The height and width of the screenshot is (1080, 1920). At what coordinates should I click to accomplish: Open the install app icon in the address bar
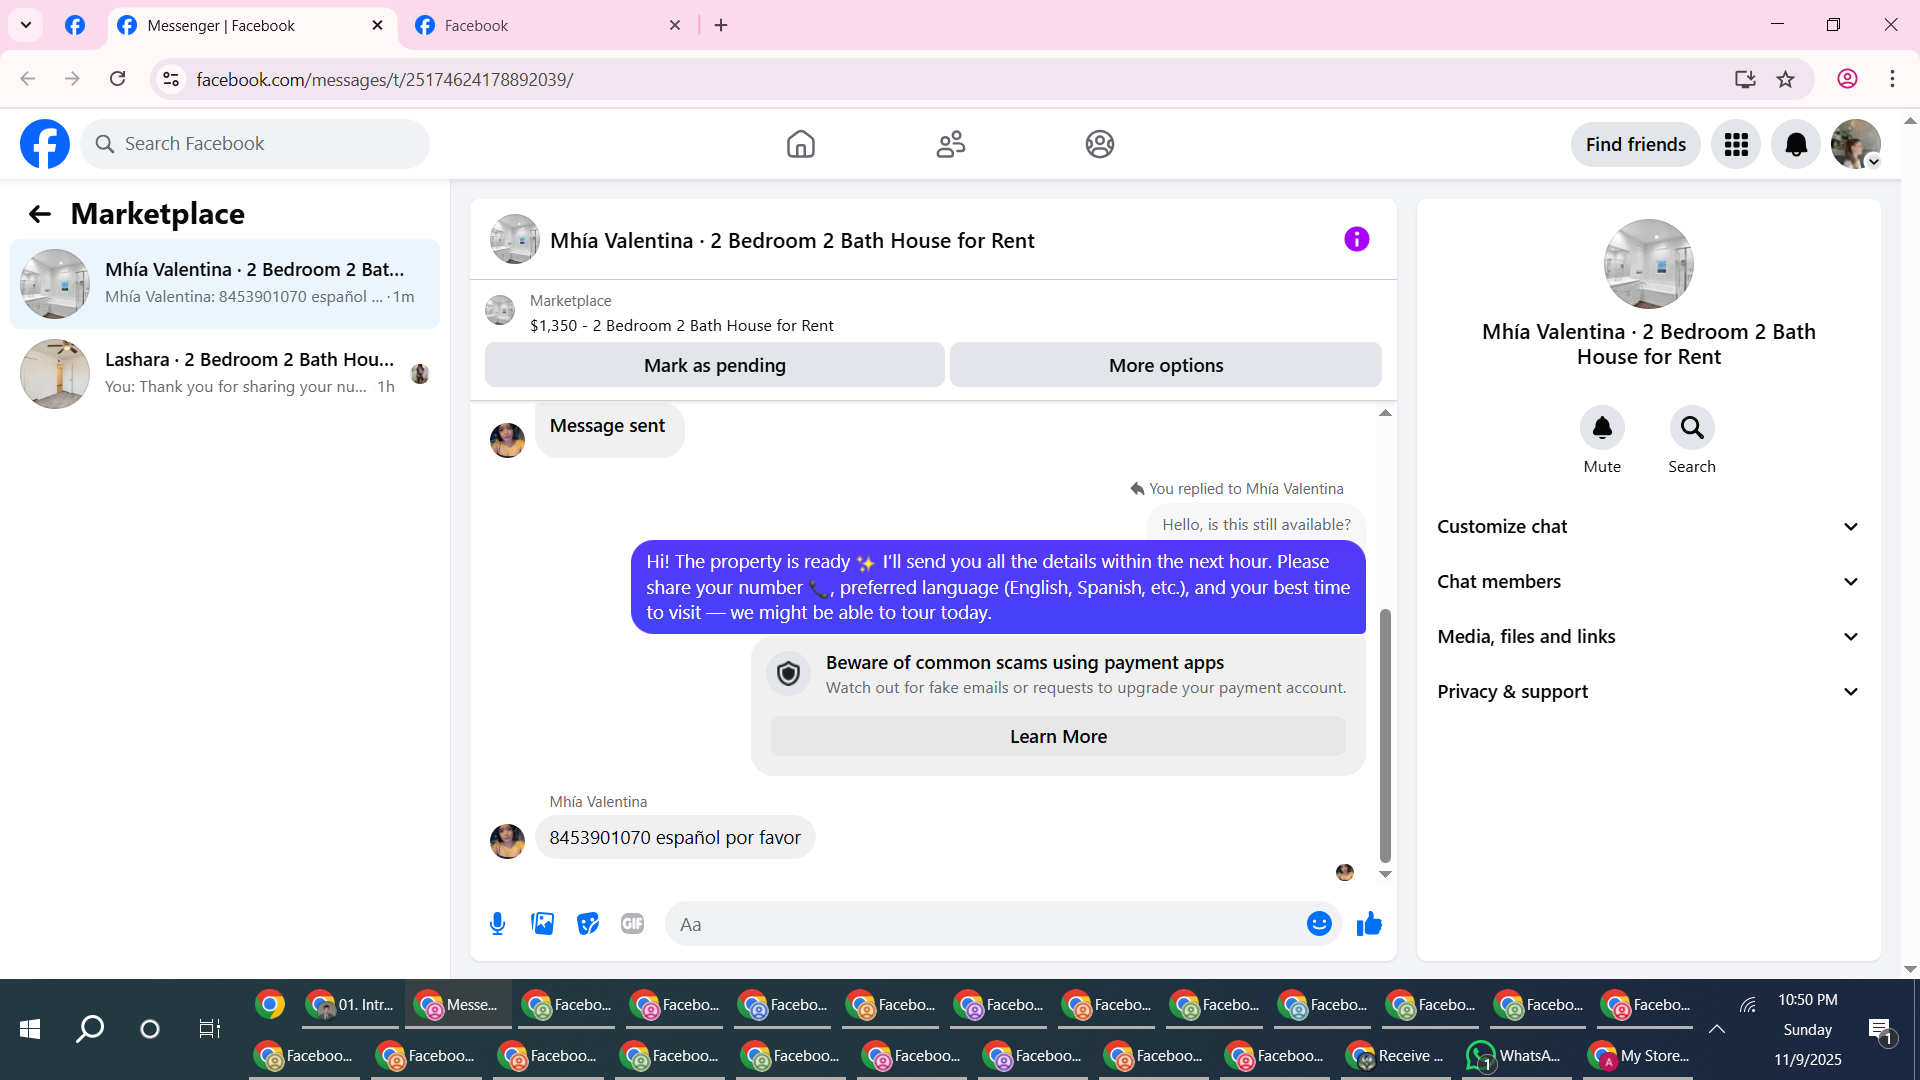point(1745,79)
